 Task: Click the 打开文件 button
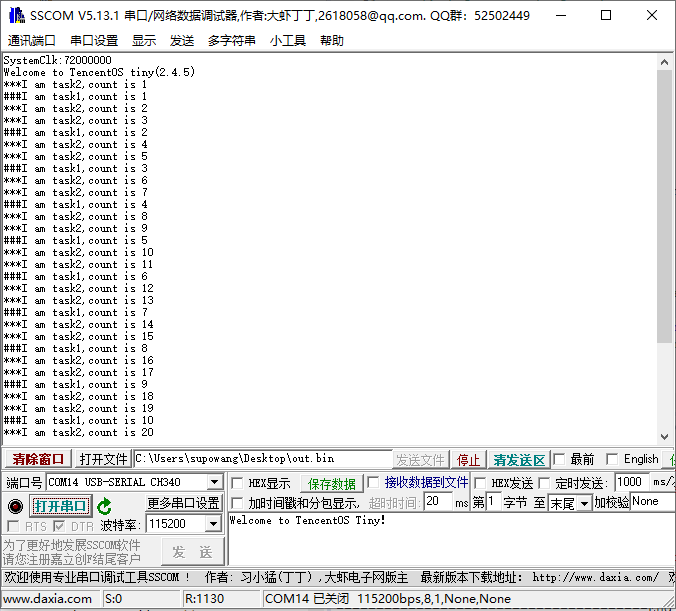[103, 459]
